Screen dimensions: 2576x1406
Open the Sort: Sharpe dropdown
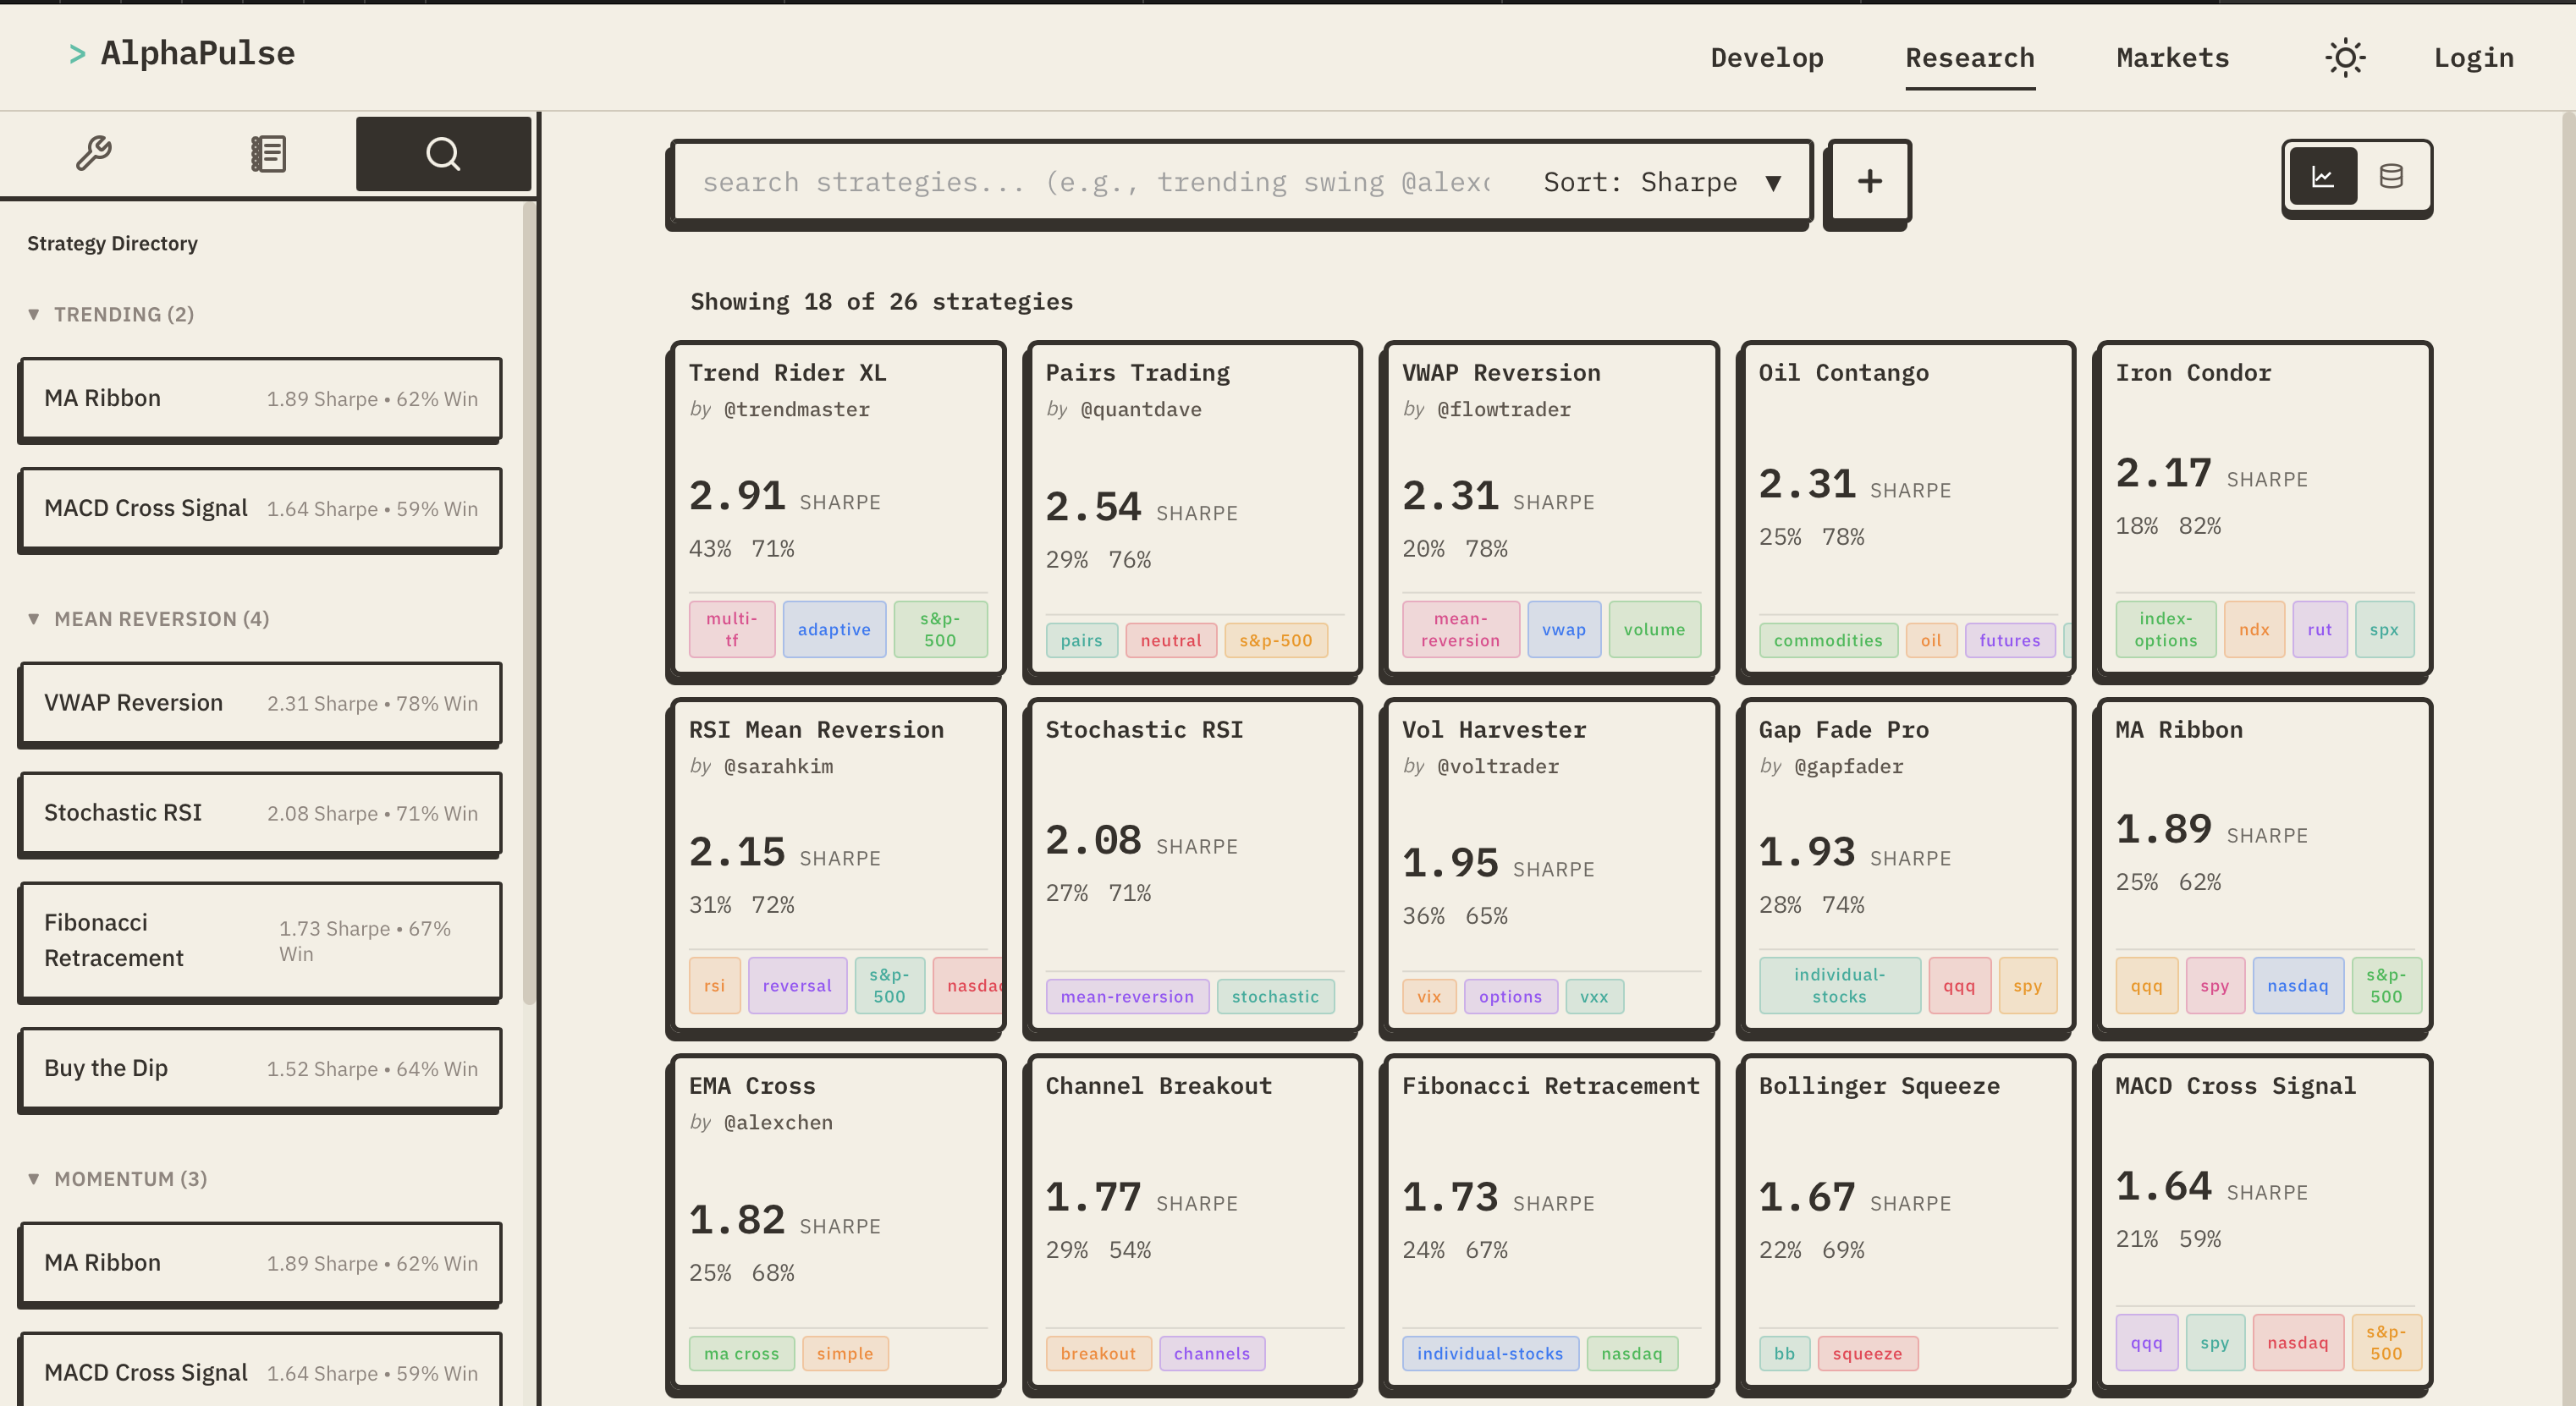click(x=1662, y=182)
